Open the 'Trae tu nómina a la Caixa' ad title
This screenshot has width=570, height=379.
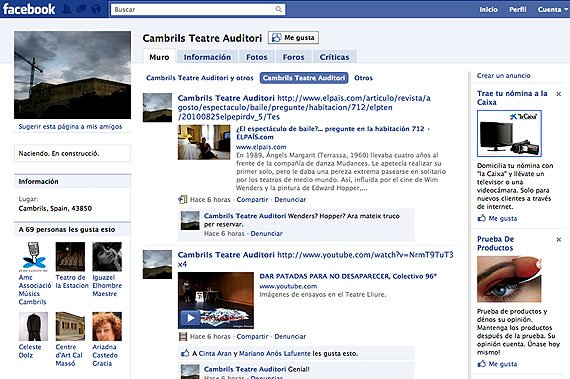coord(512,98)
